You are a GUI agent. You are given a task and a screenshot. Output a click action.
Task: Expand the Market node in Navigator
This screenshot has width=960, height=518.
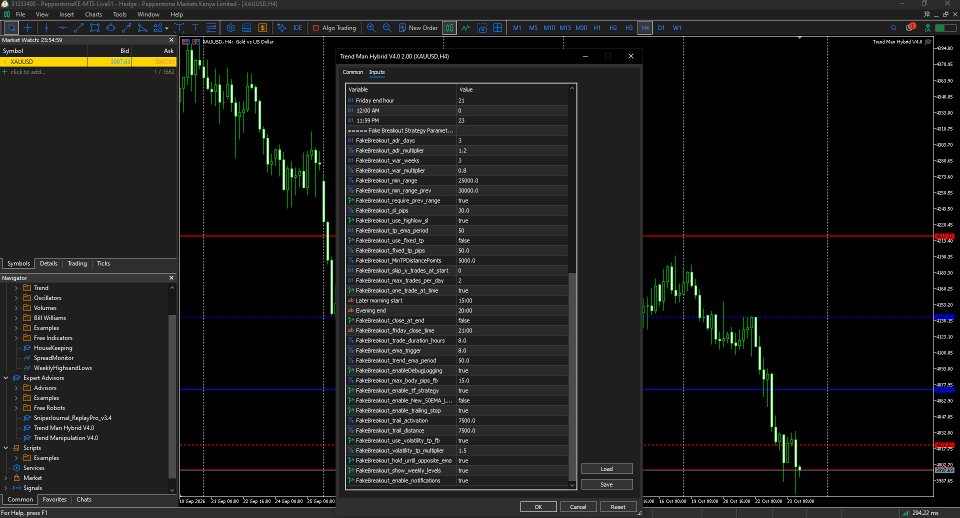tap(6, 478)
